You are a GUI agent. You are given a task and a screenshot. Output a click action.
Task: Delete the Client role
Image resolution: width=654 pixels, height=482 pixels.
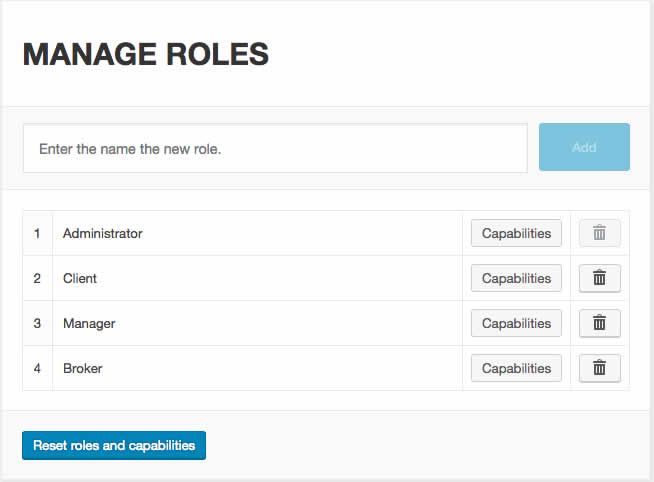(599, 278)
